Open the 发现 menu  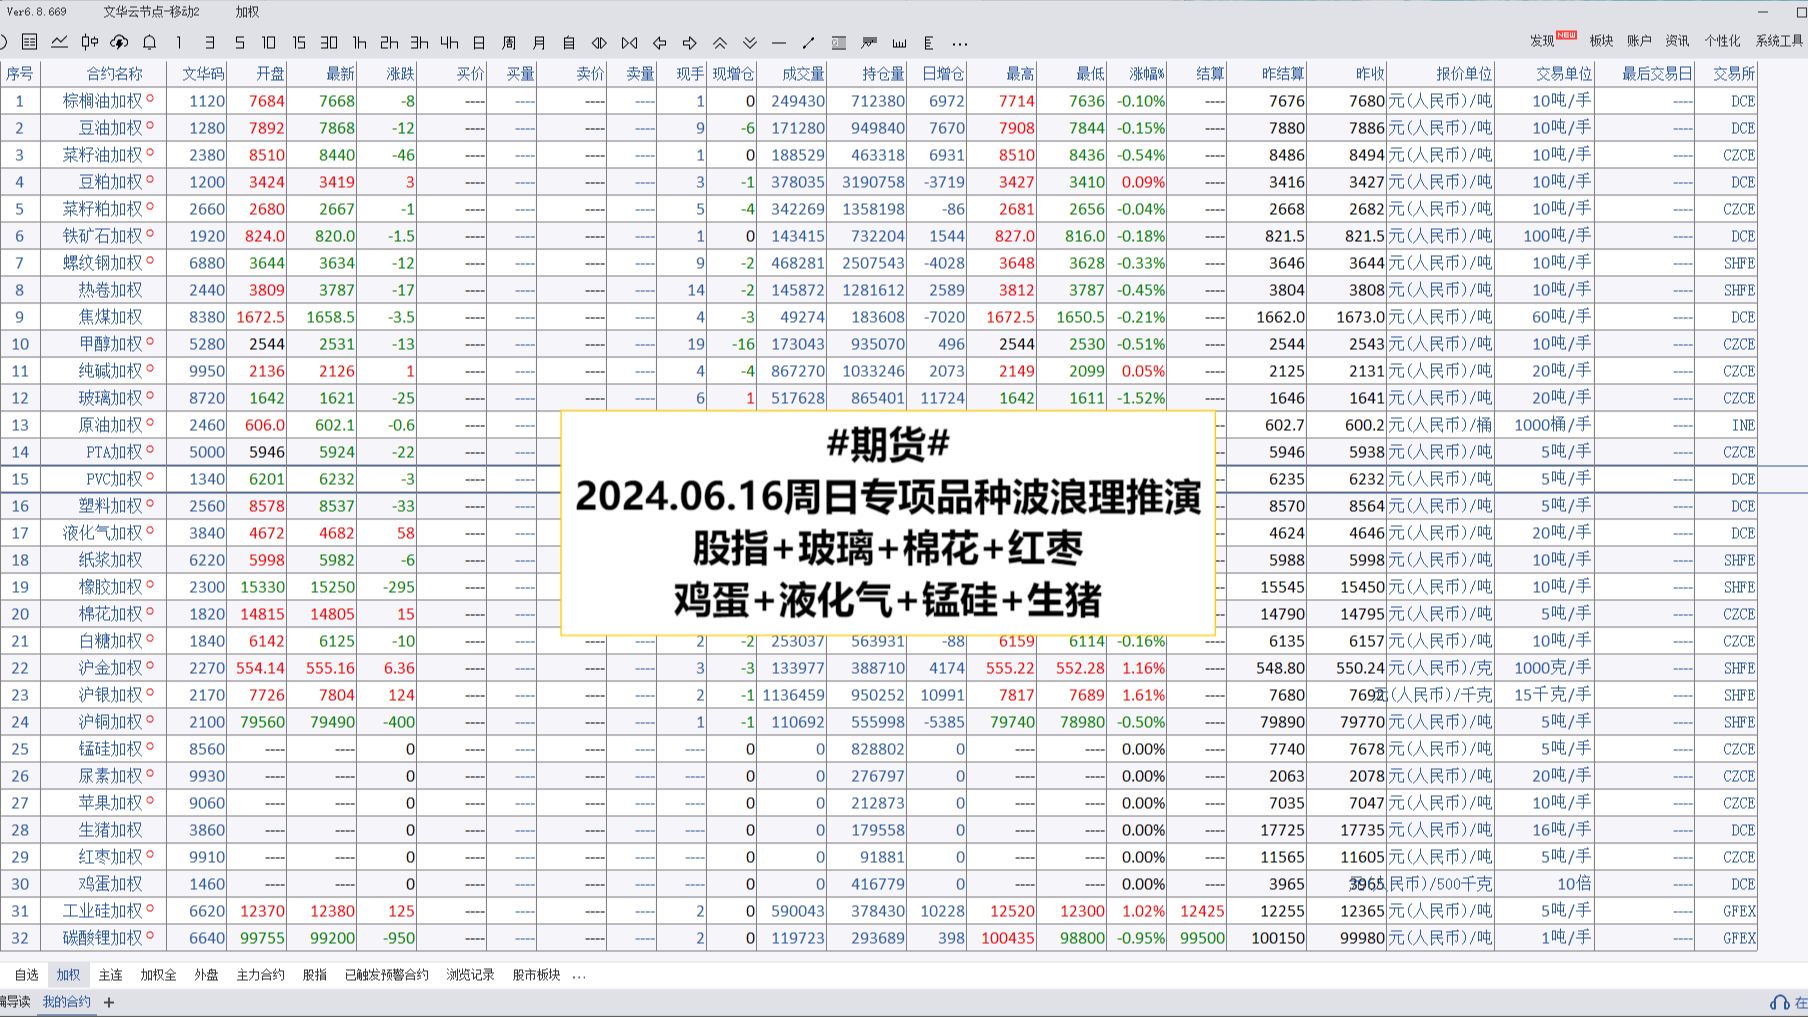tap(1542, 41)
